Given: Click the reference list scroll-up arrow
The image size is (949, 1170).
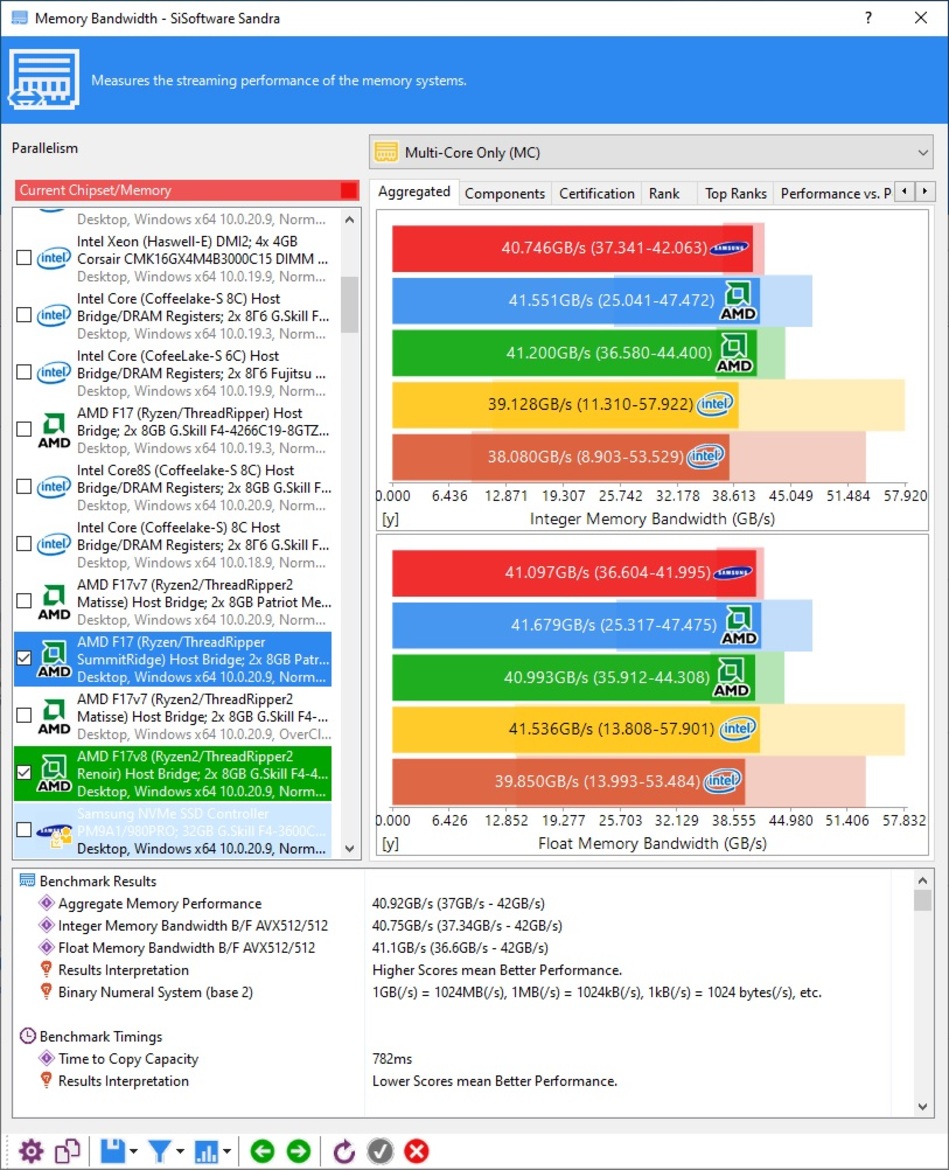Looking at the screenshot, I should (349, 219).
